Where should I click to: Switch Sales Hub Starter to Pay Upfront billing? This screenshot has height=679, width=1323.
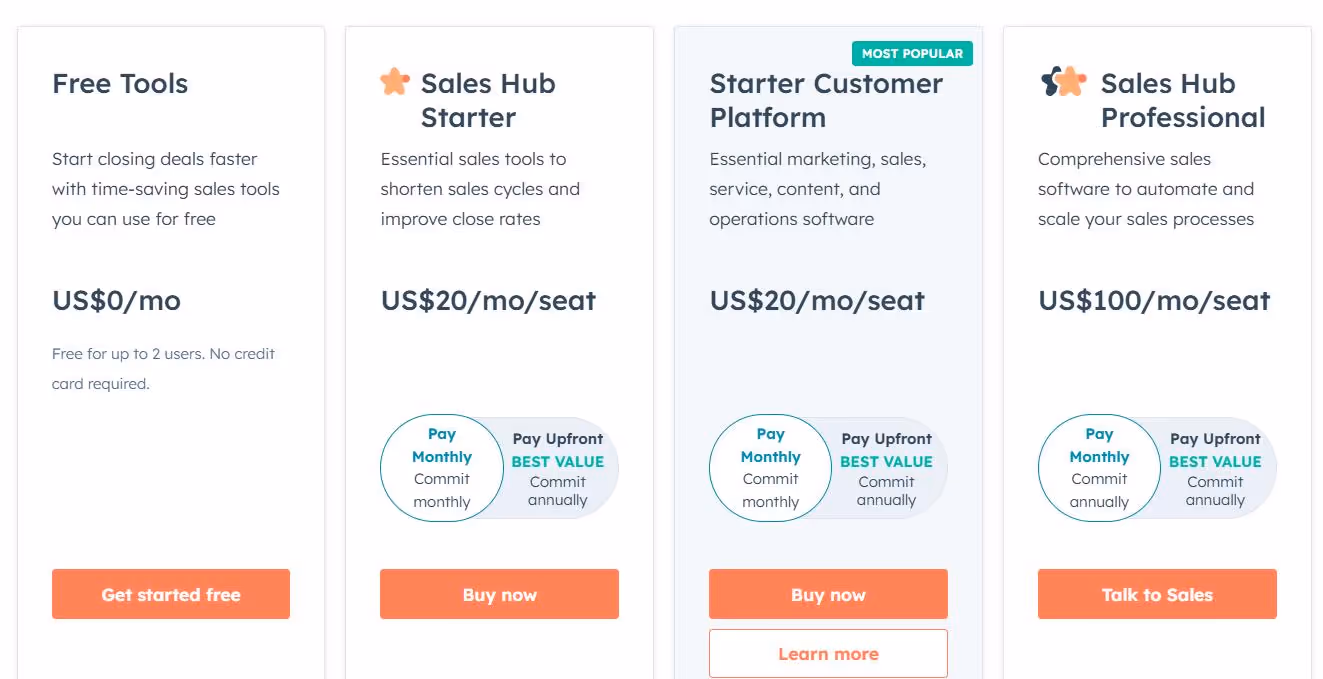tap(558, 467)
